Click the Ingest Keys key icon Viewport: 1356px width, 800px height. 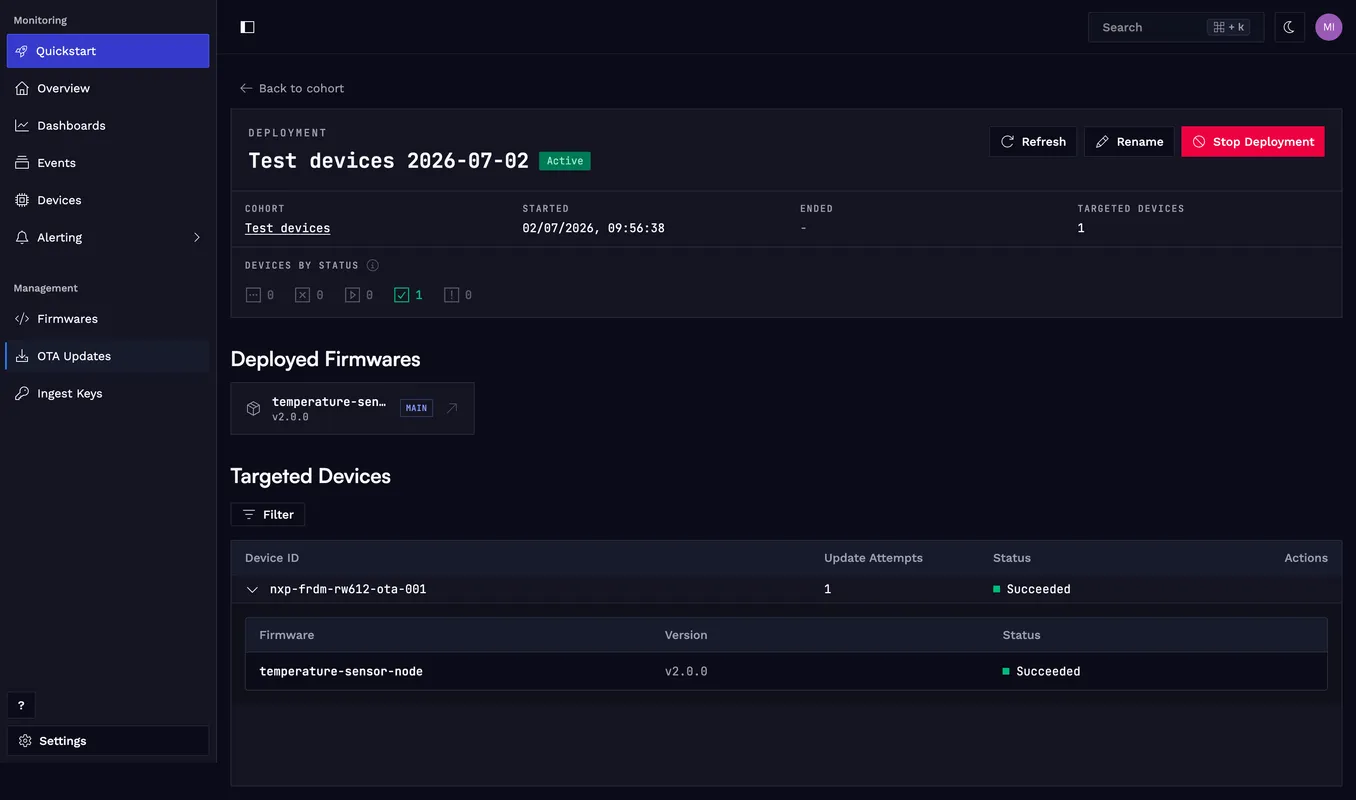point(22,393)
